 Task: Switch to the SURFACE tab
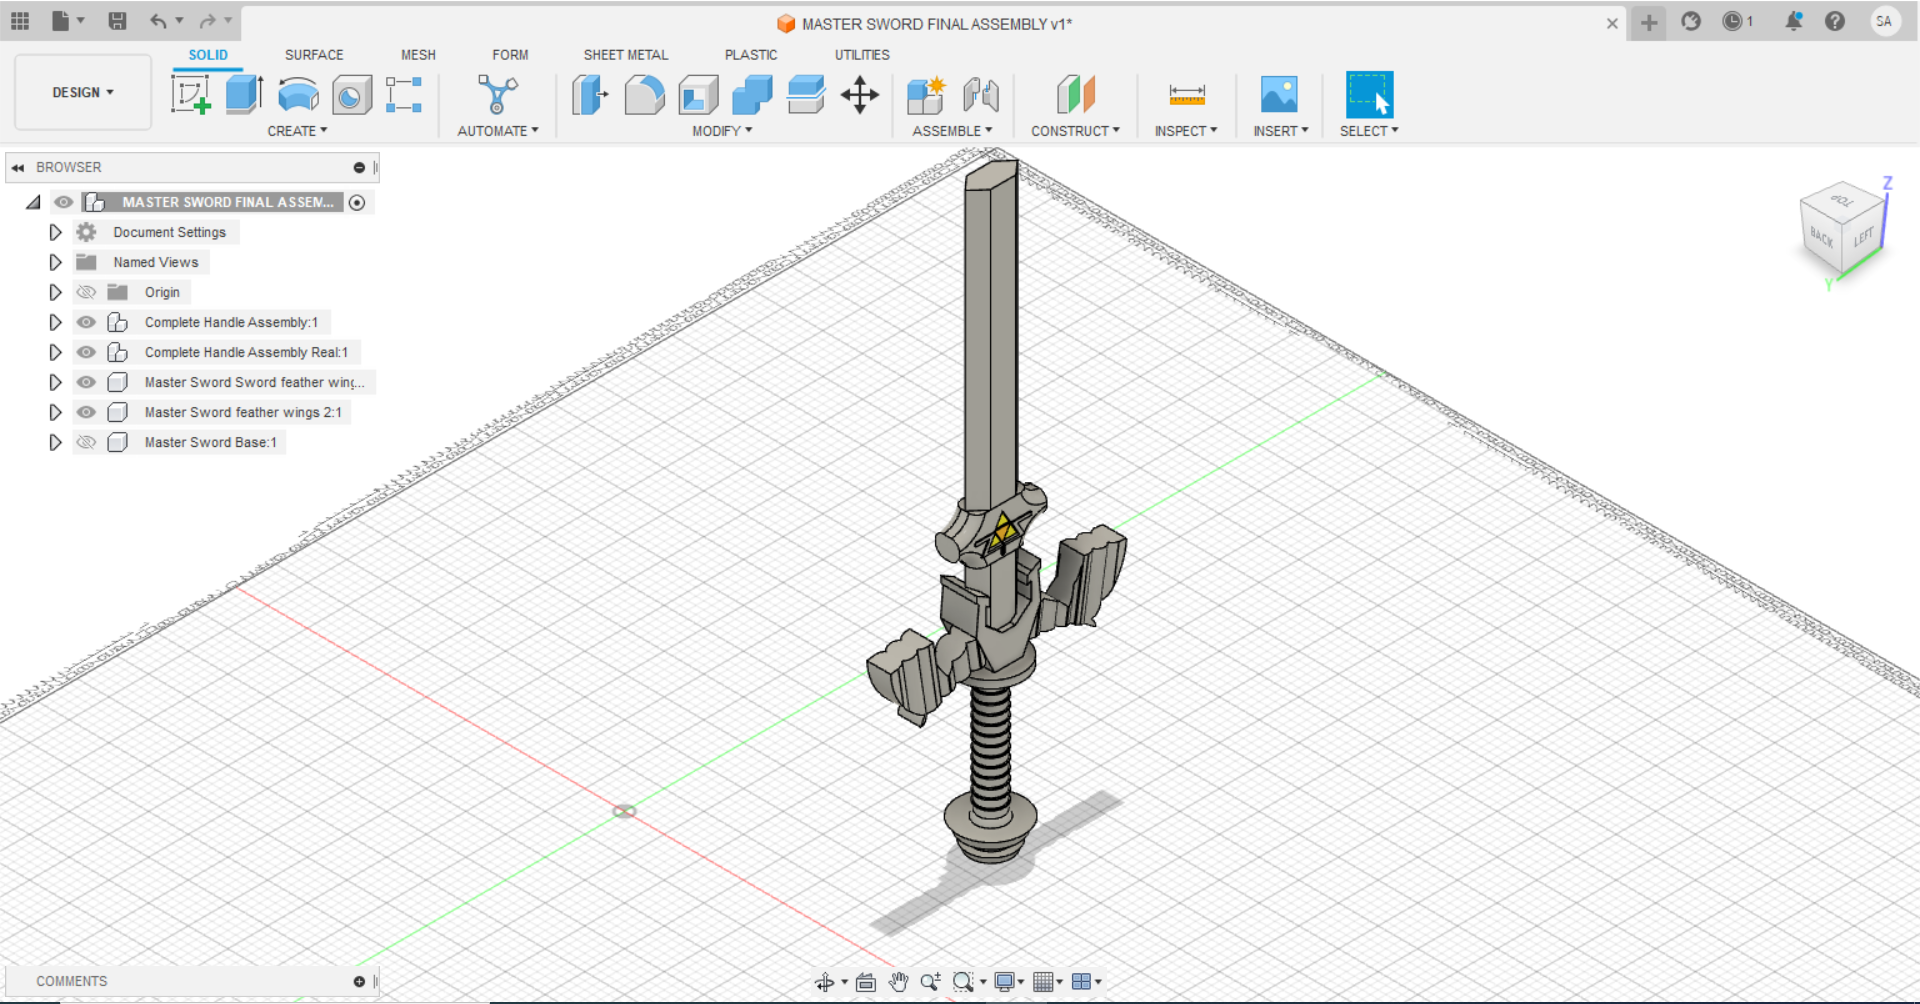click(x=314, y=55)
